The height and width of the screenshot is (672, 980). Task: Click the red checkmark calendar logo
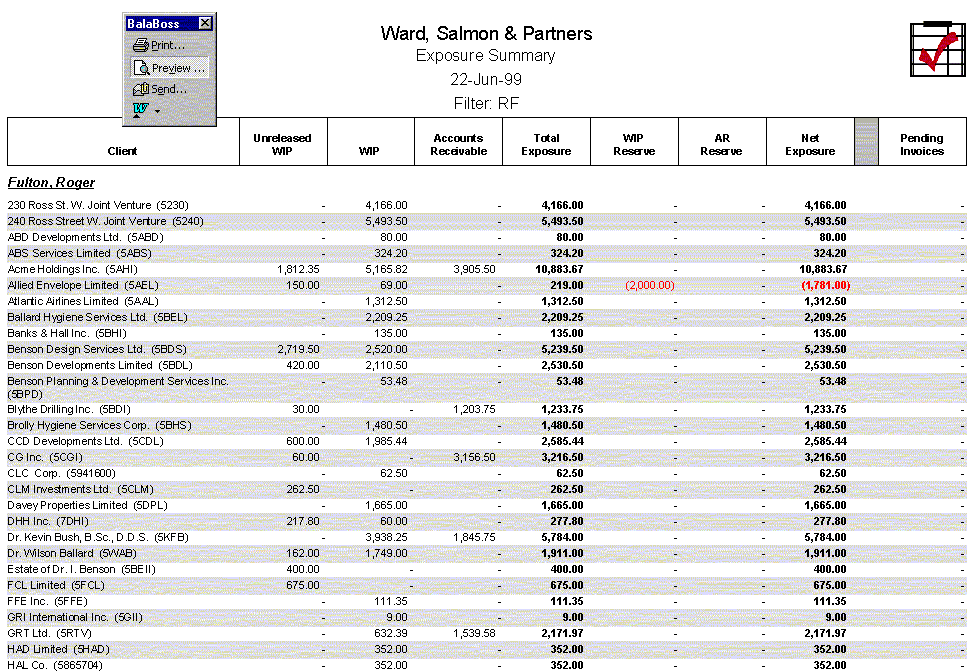[938, 49]
